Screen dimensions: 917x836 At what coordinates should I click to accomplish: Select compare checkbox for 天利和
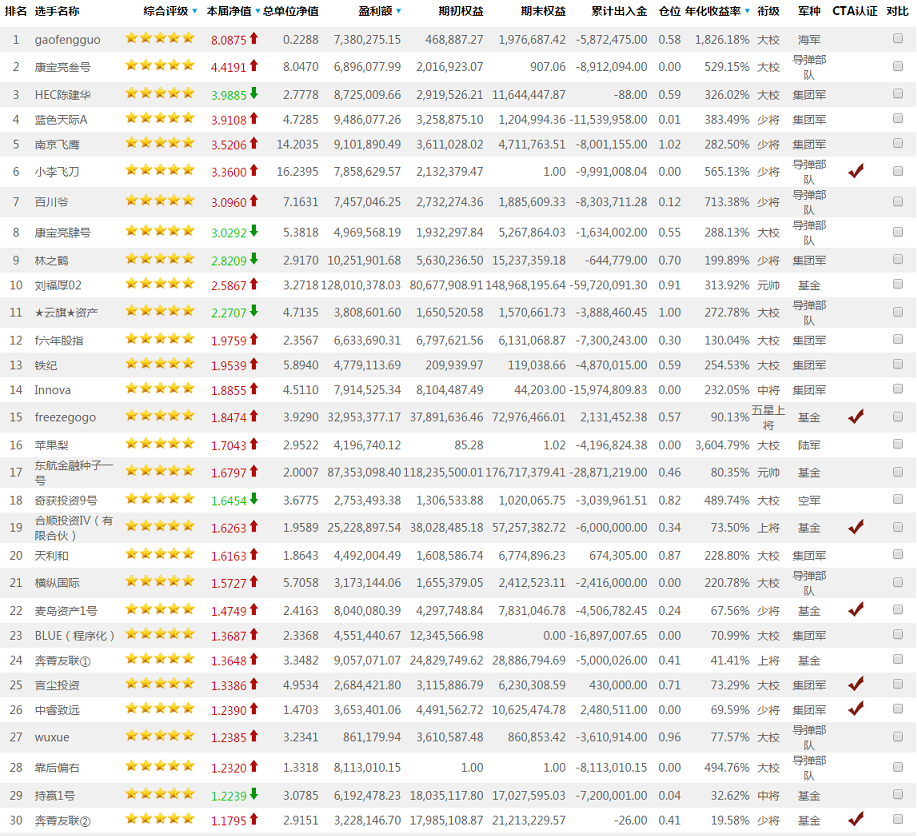click(898, 555)
